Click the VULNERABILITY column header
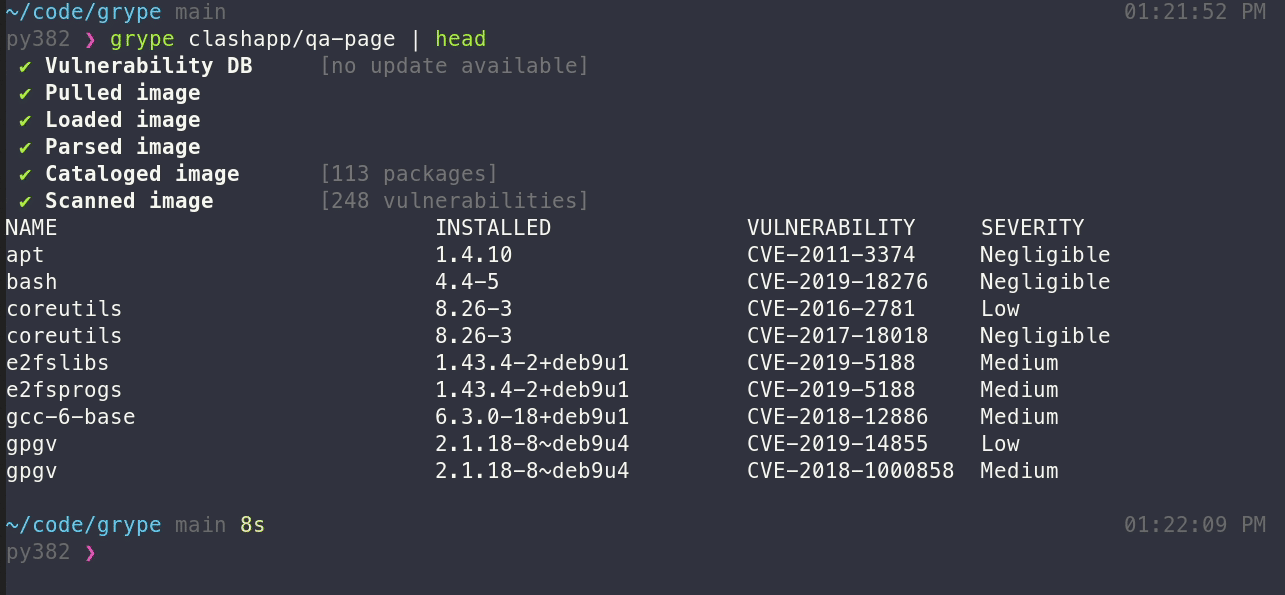 click(831, 228)
